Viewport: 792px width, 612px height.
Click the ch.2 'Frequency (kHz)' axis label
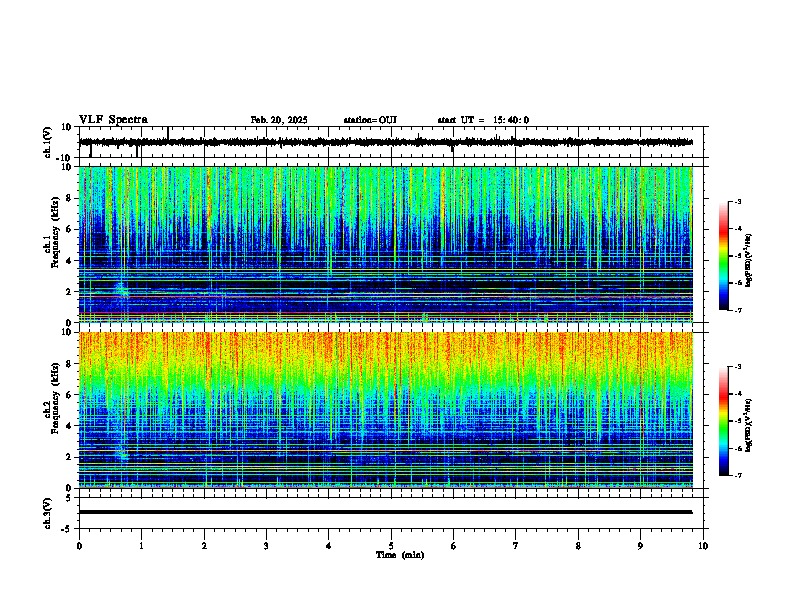pyautogui.click(x=55, y=398)
